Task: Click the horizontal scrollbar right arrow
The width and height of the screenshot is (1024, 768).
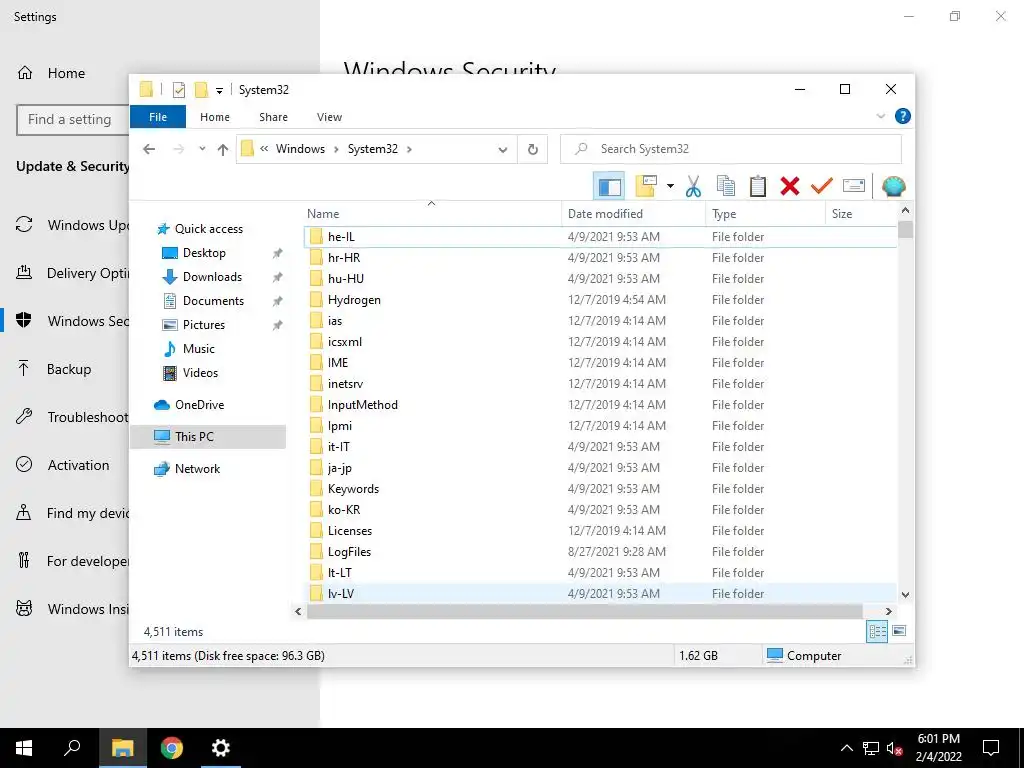Action: point(888,612)
